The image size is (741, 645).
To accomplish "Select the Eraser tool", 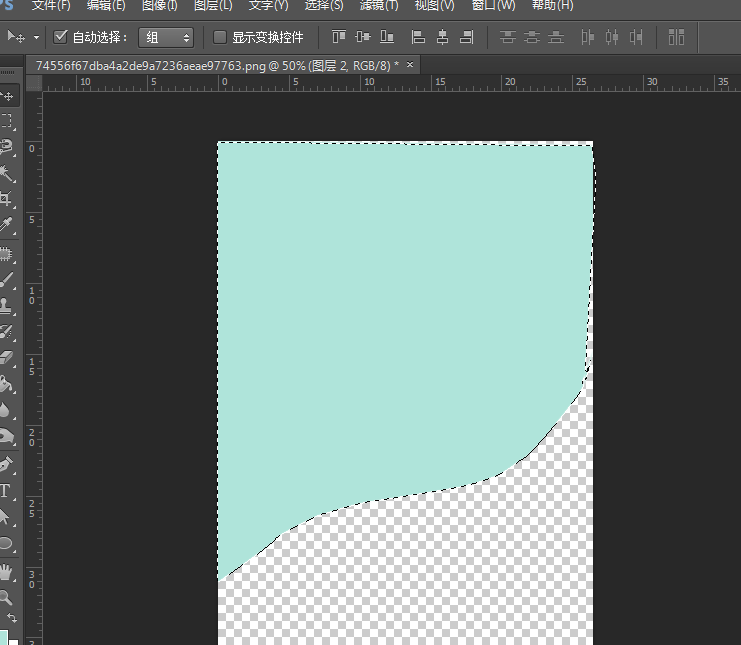I will click(x=7, y=358).
